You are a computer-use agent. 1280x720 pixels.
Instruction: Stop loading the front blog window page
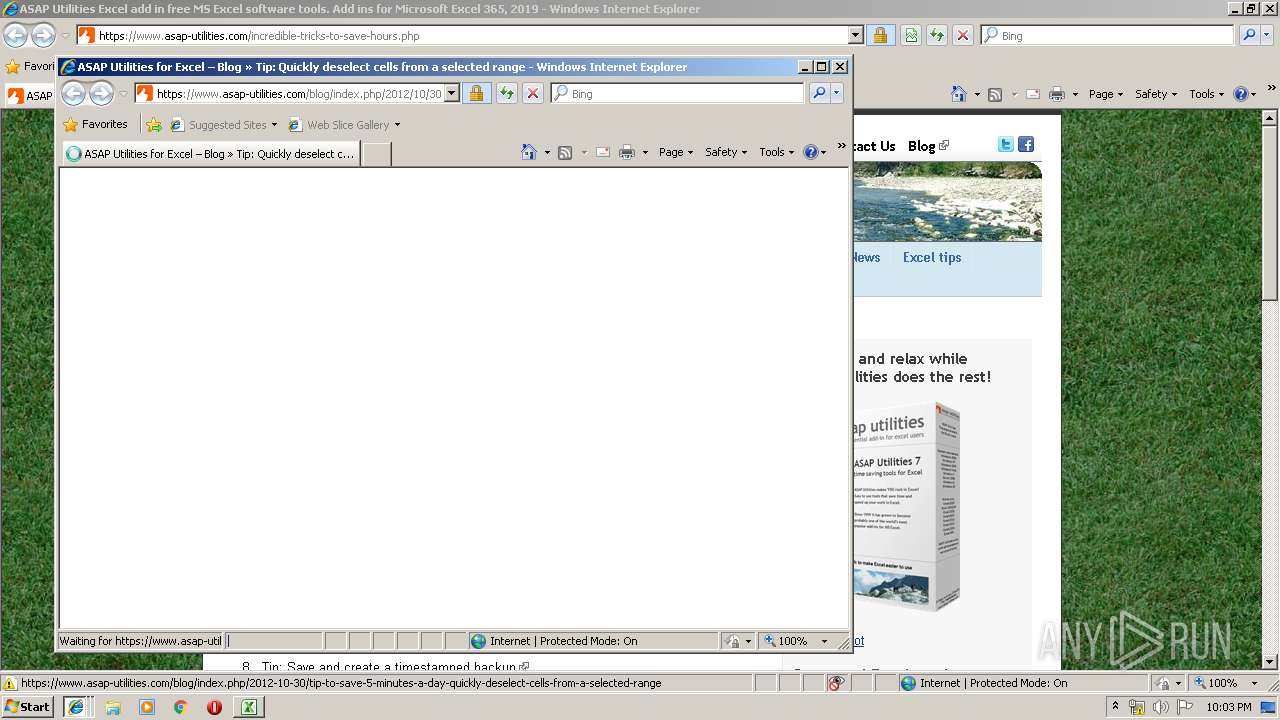(533, 93)
